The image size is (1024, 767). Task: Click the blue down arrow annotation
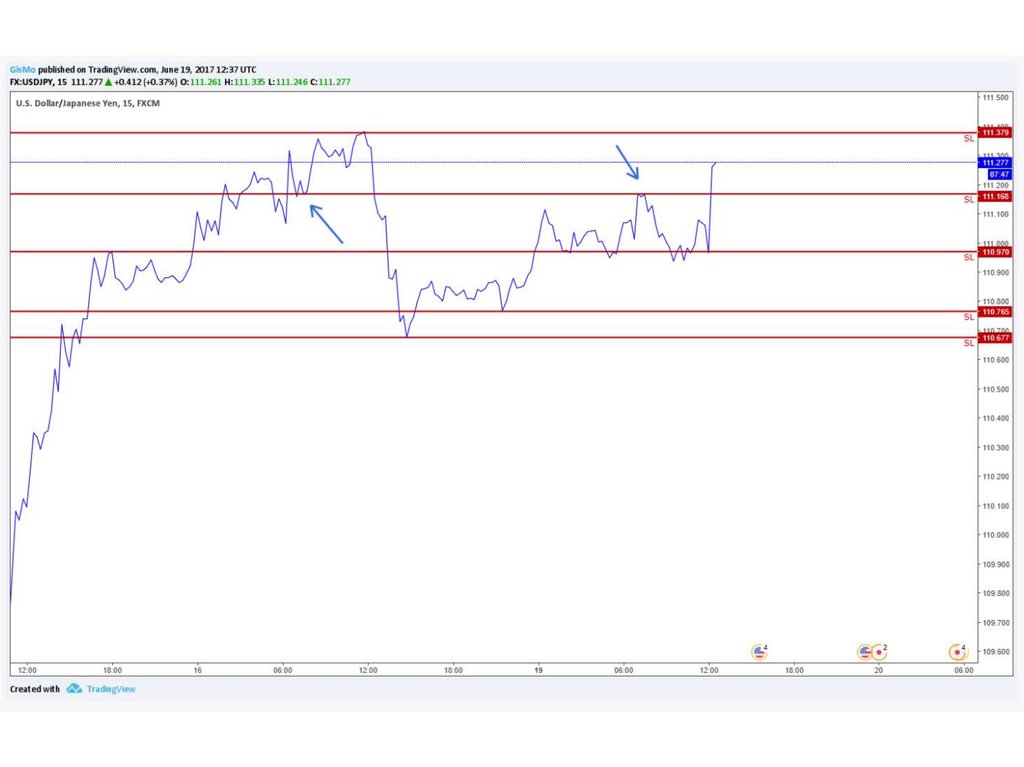[627, 162]
